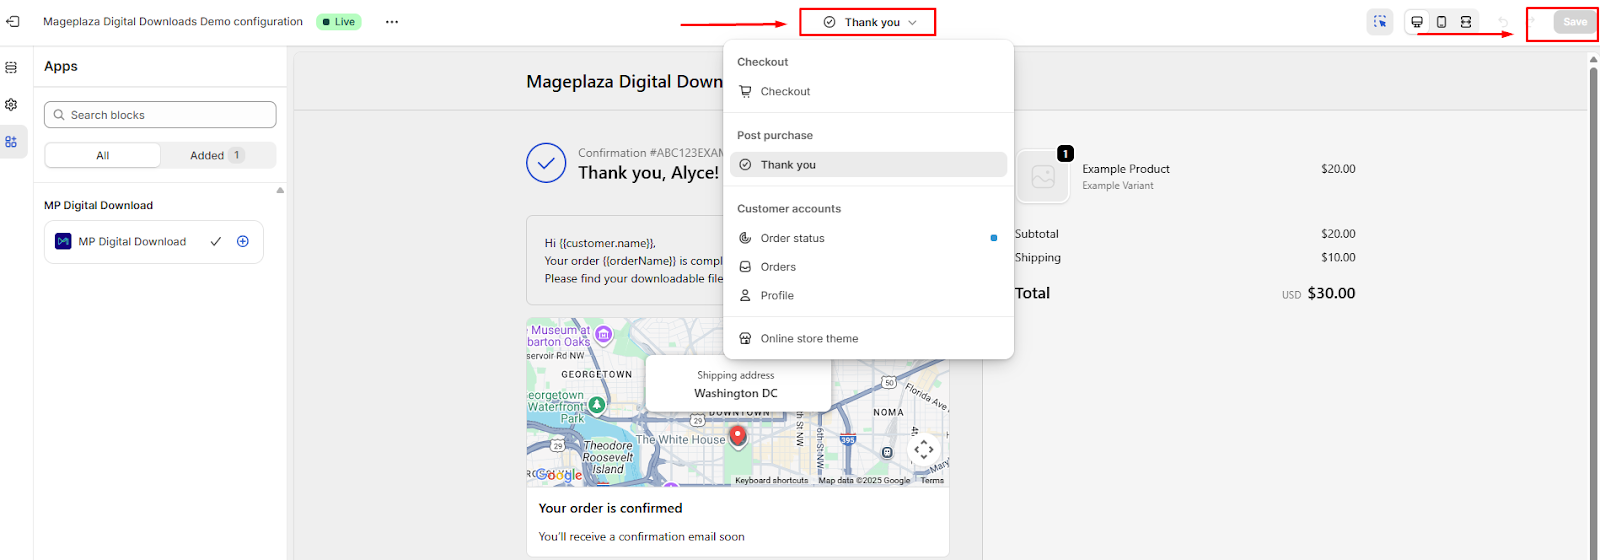
Task: Select Checkout from the page menu
Action: [785, 92]
